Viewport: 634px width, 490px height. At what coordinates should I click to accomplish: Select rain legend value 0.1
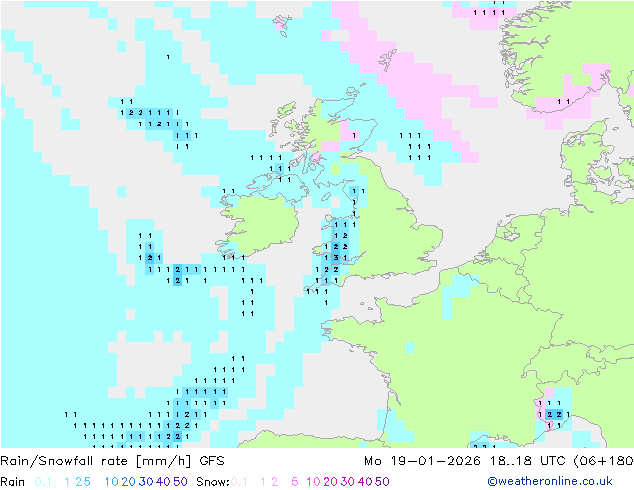click(x=43, y=482)
